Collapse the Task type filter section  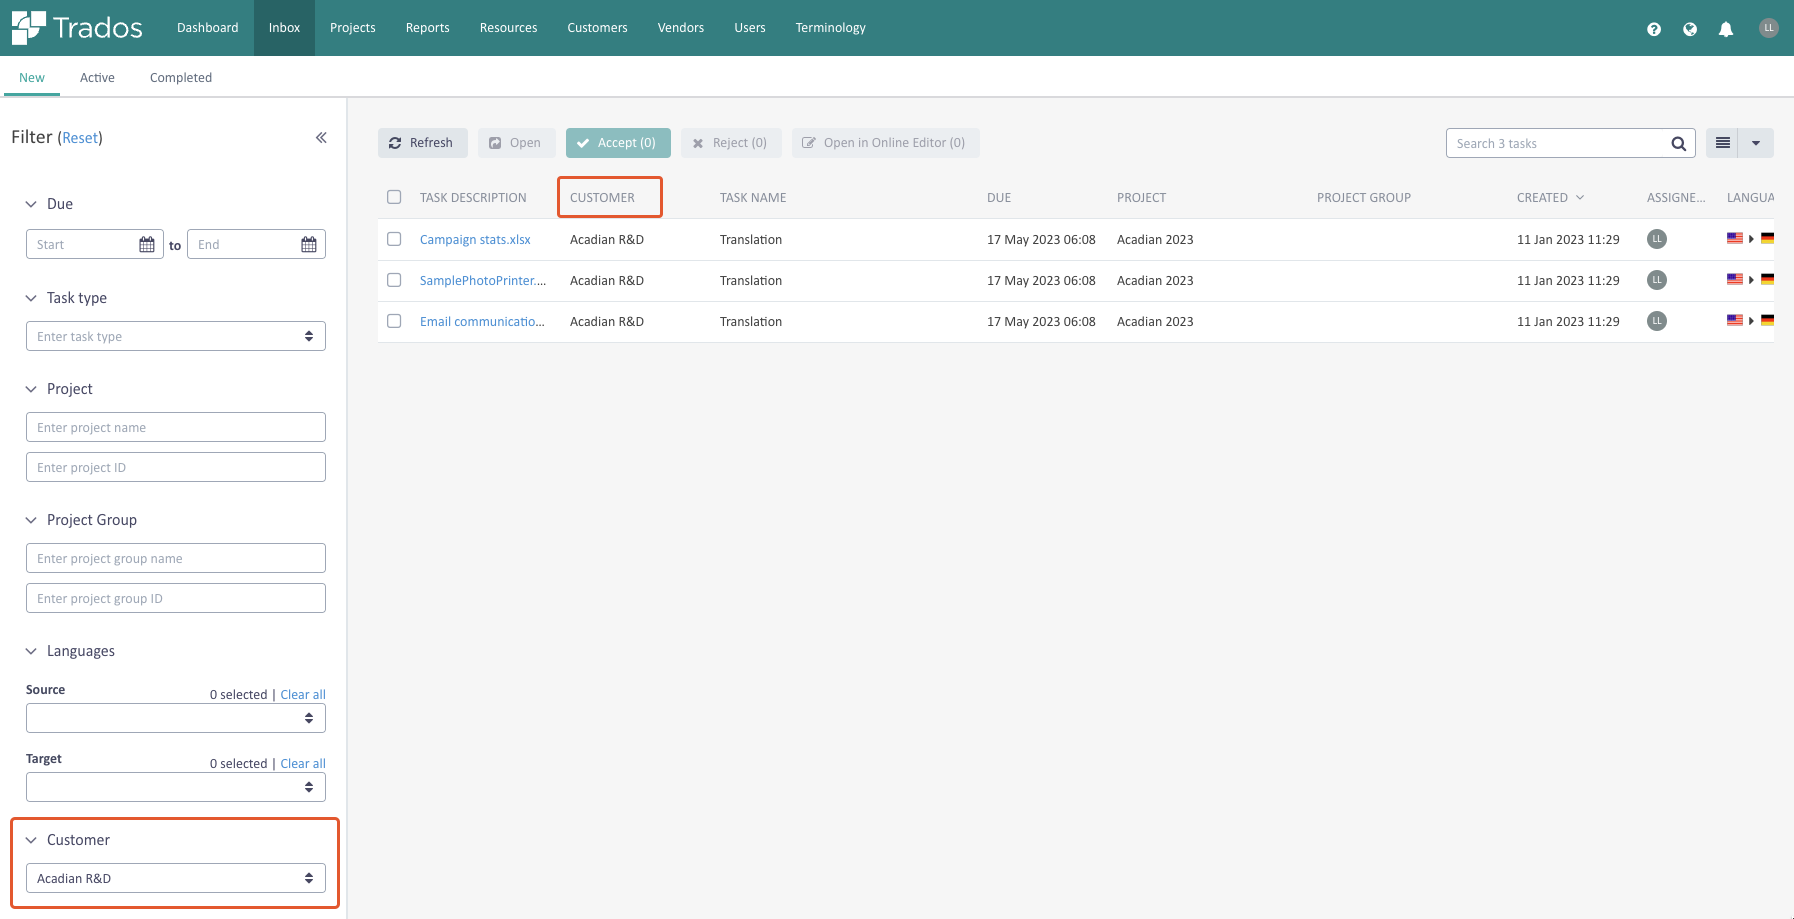point(31,298)
